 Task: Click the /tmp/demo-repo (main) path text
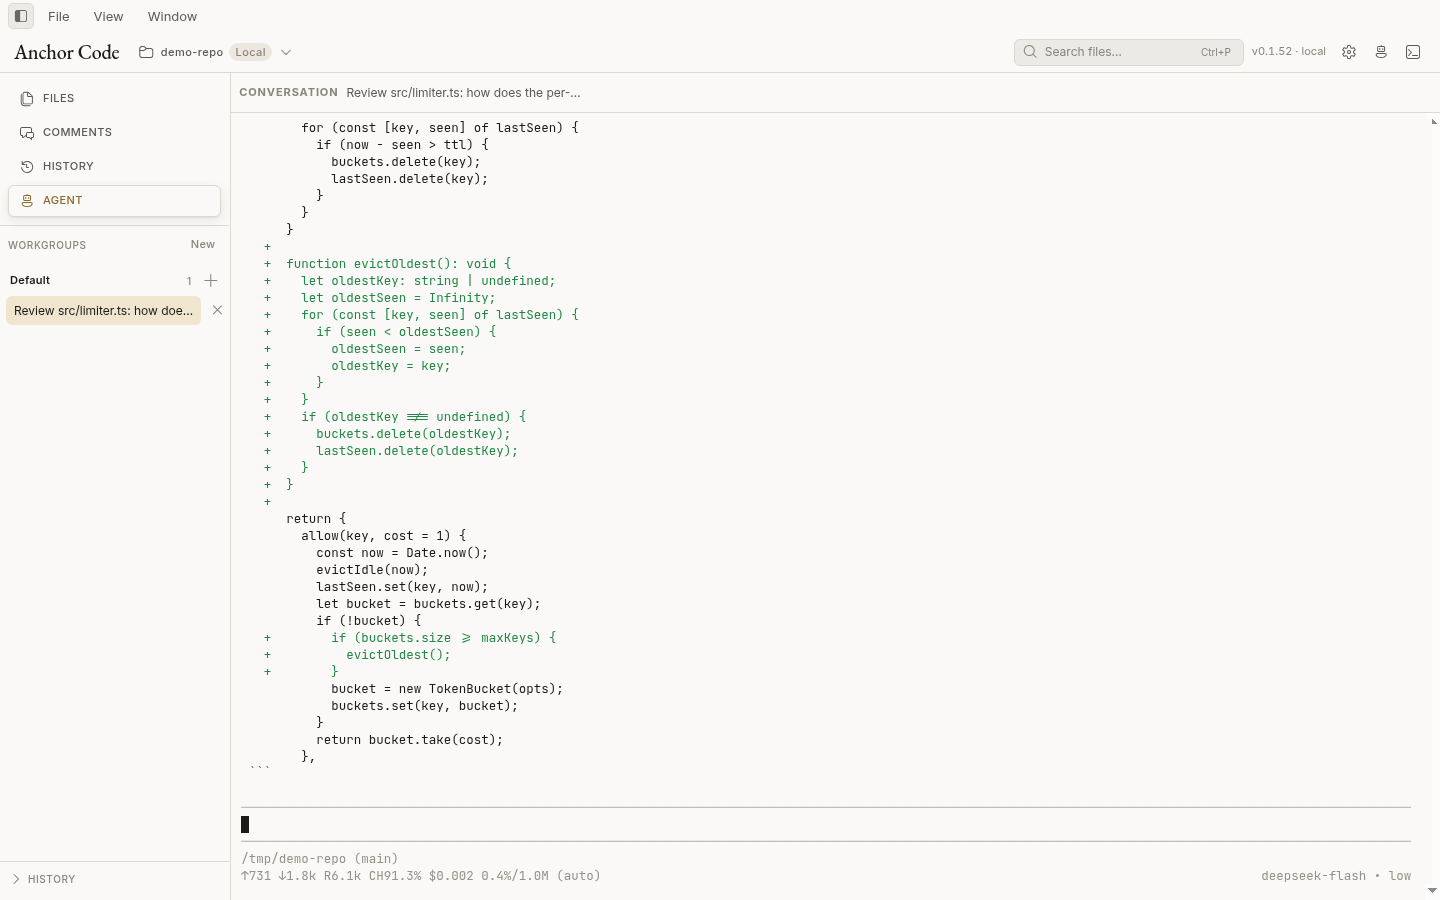pos(320,859)
